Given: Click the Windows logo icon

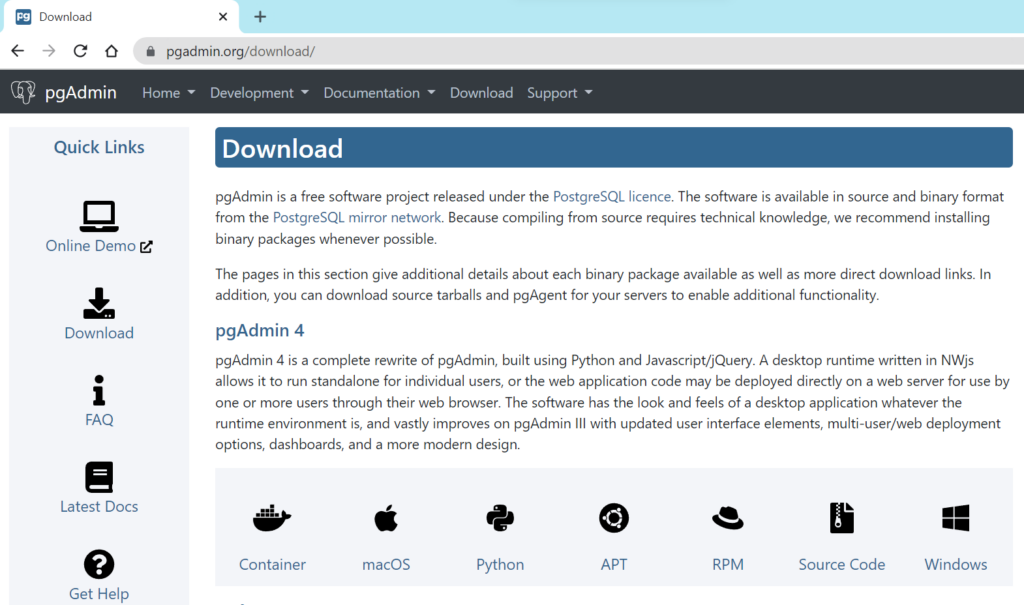Looking at the screenshot, I should (956, 518).
